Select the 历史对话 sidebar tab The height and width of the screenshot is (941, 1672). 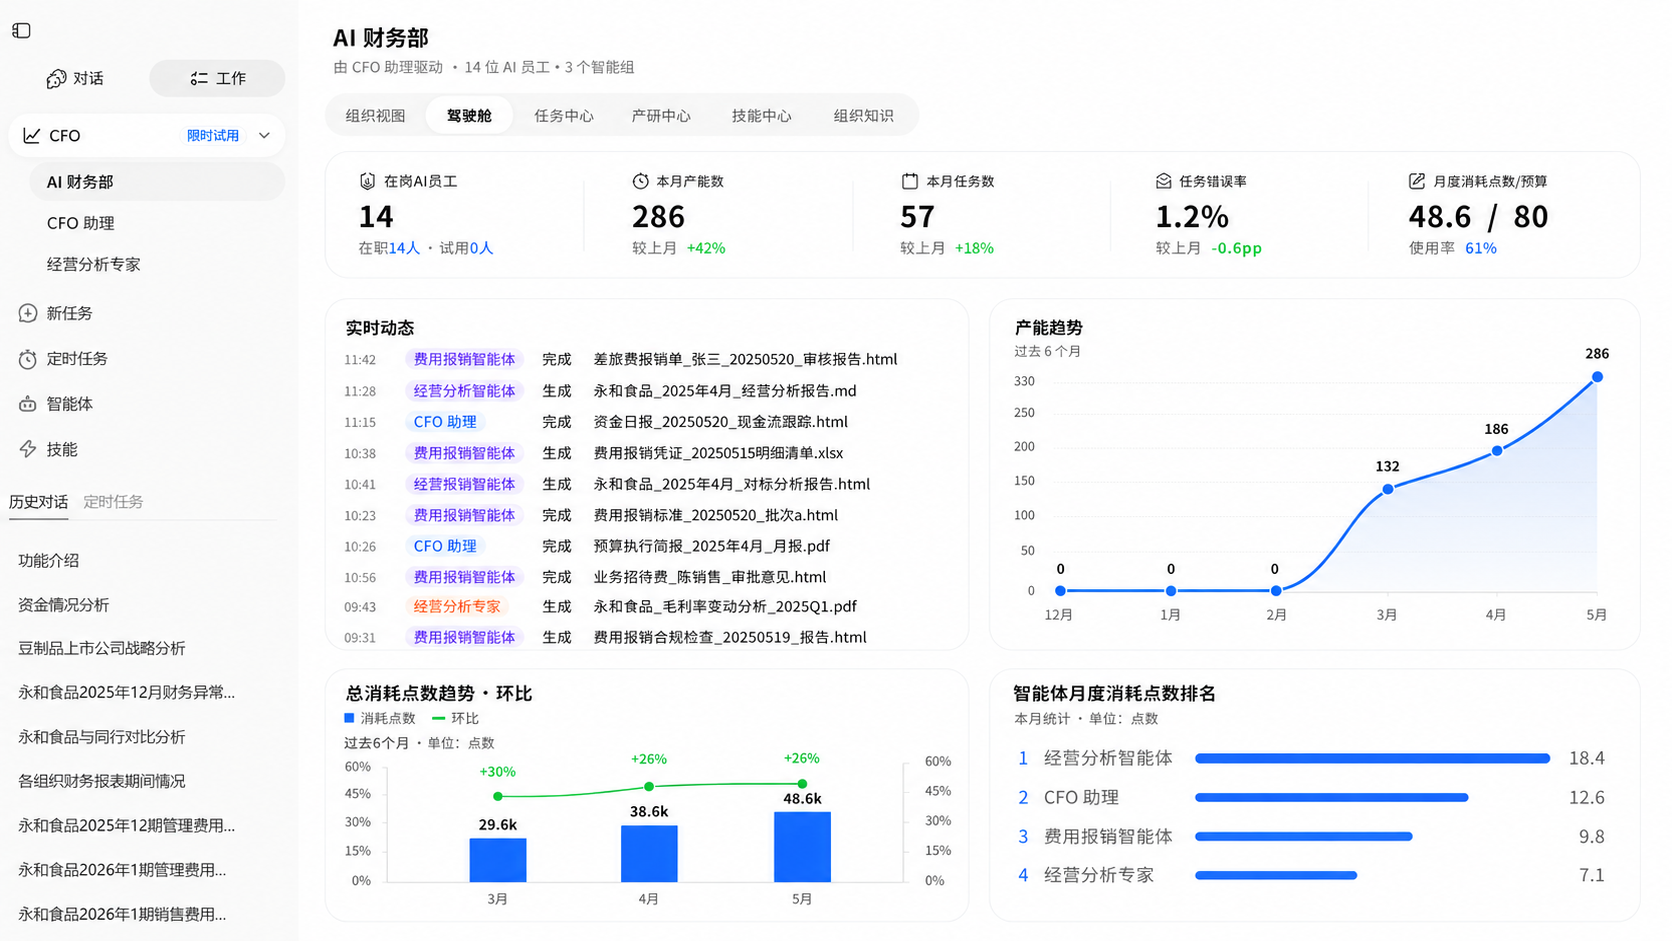pos(38,502)
